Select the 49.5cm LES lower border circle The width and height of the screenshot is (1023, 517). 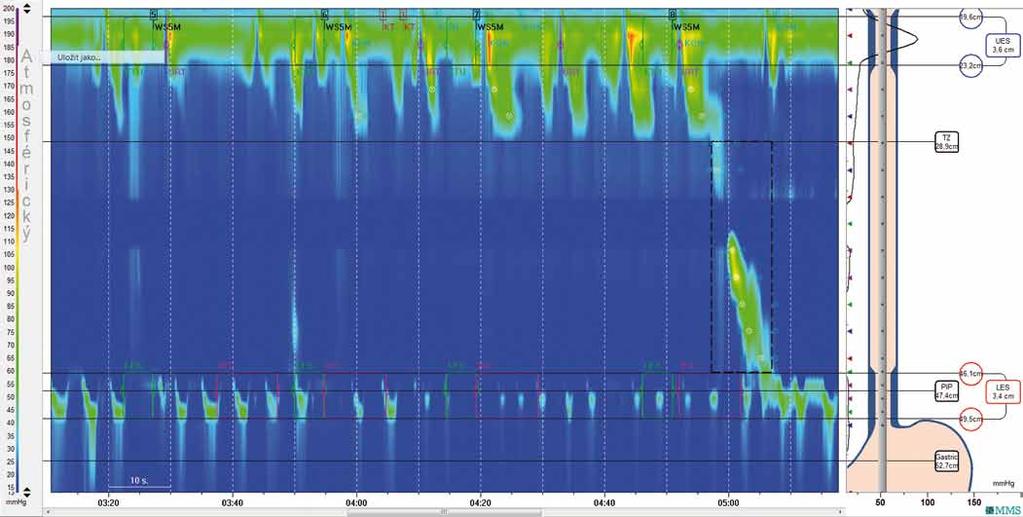tap(970, 419)
